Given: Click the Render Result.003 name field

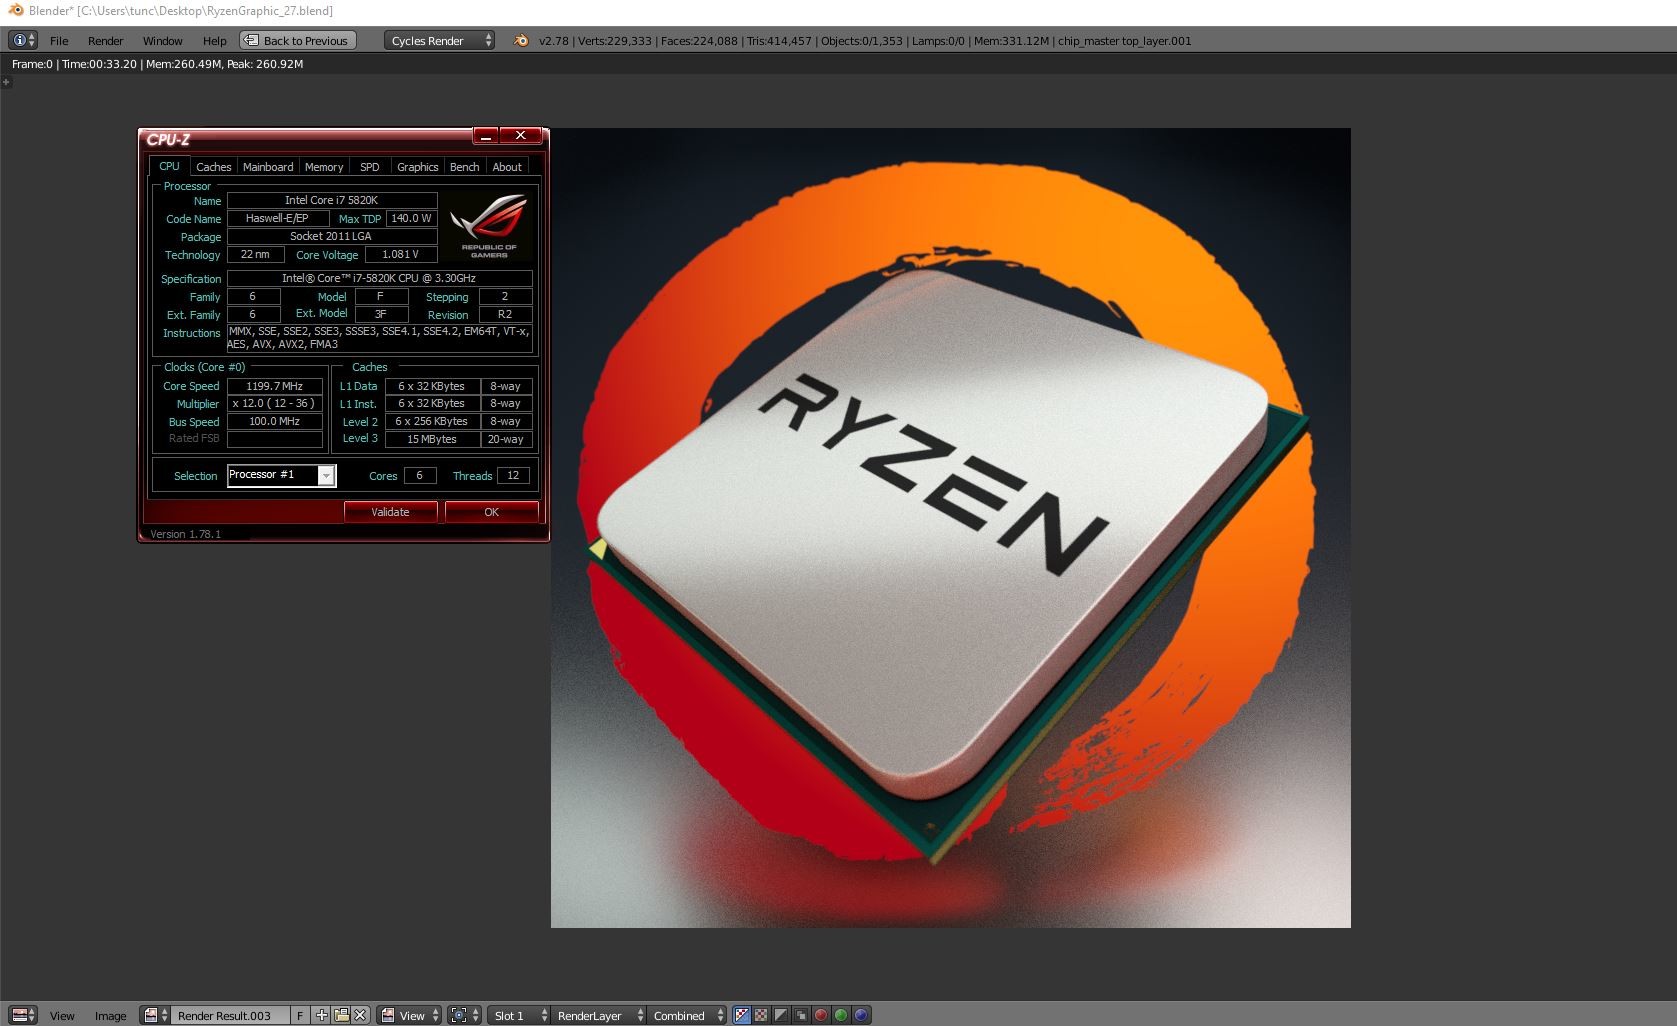Looking at the screenshot, I should click(229, 1016).
